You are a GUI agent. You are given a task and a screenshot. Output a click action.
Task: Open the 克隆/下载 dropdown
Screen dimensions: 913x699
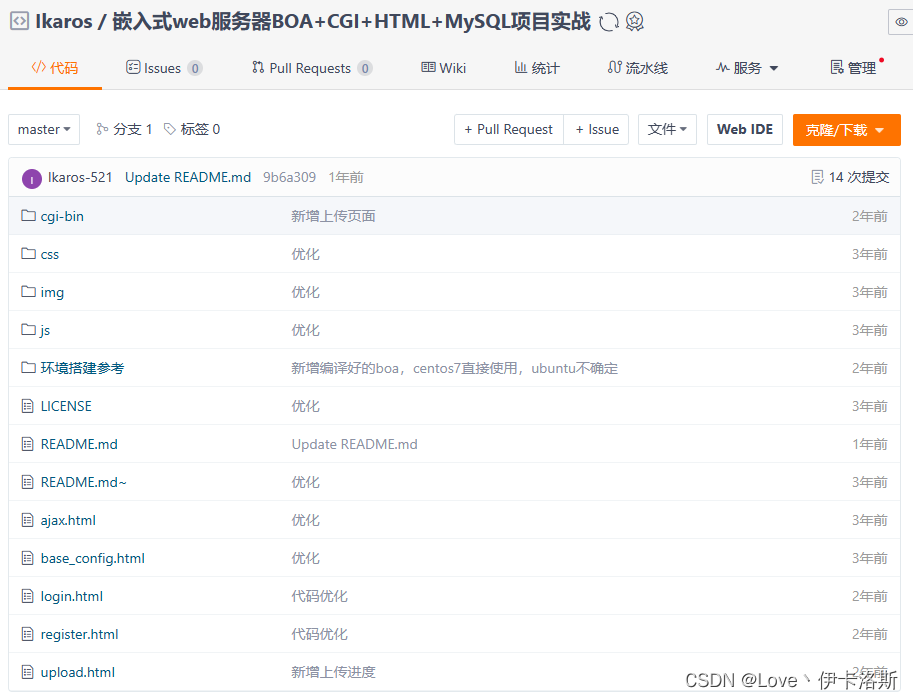click(846, 129)
